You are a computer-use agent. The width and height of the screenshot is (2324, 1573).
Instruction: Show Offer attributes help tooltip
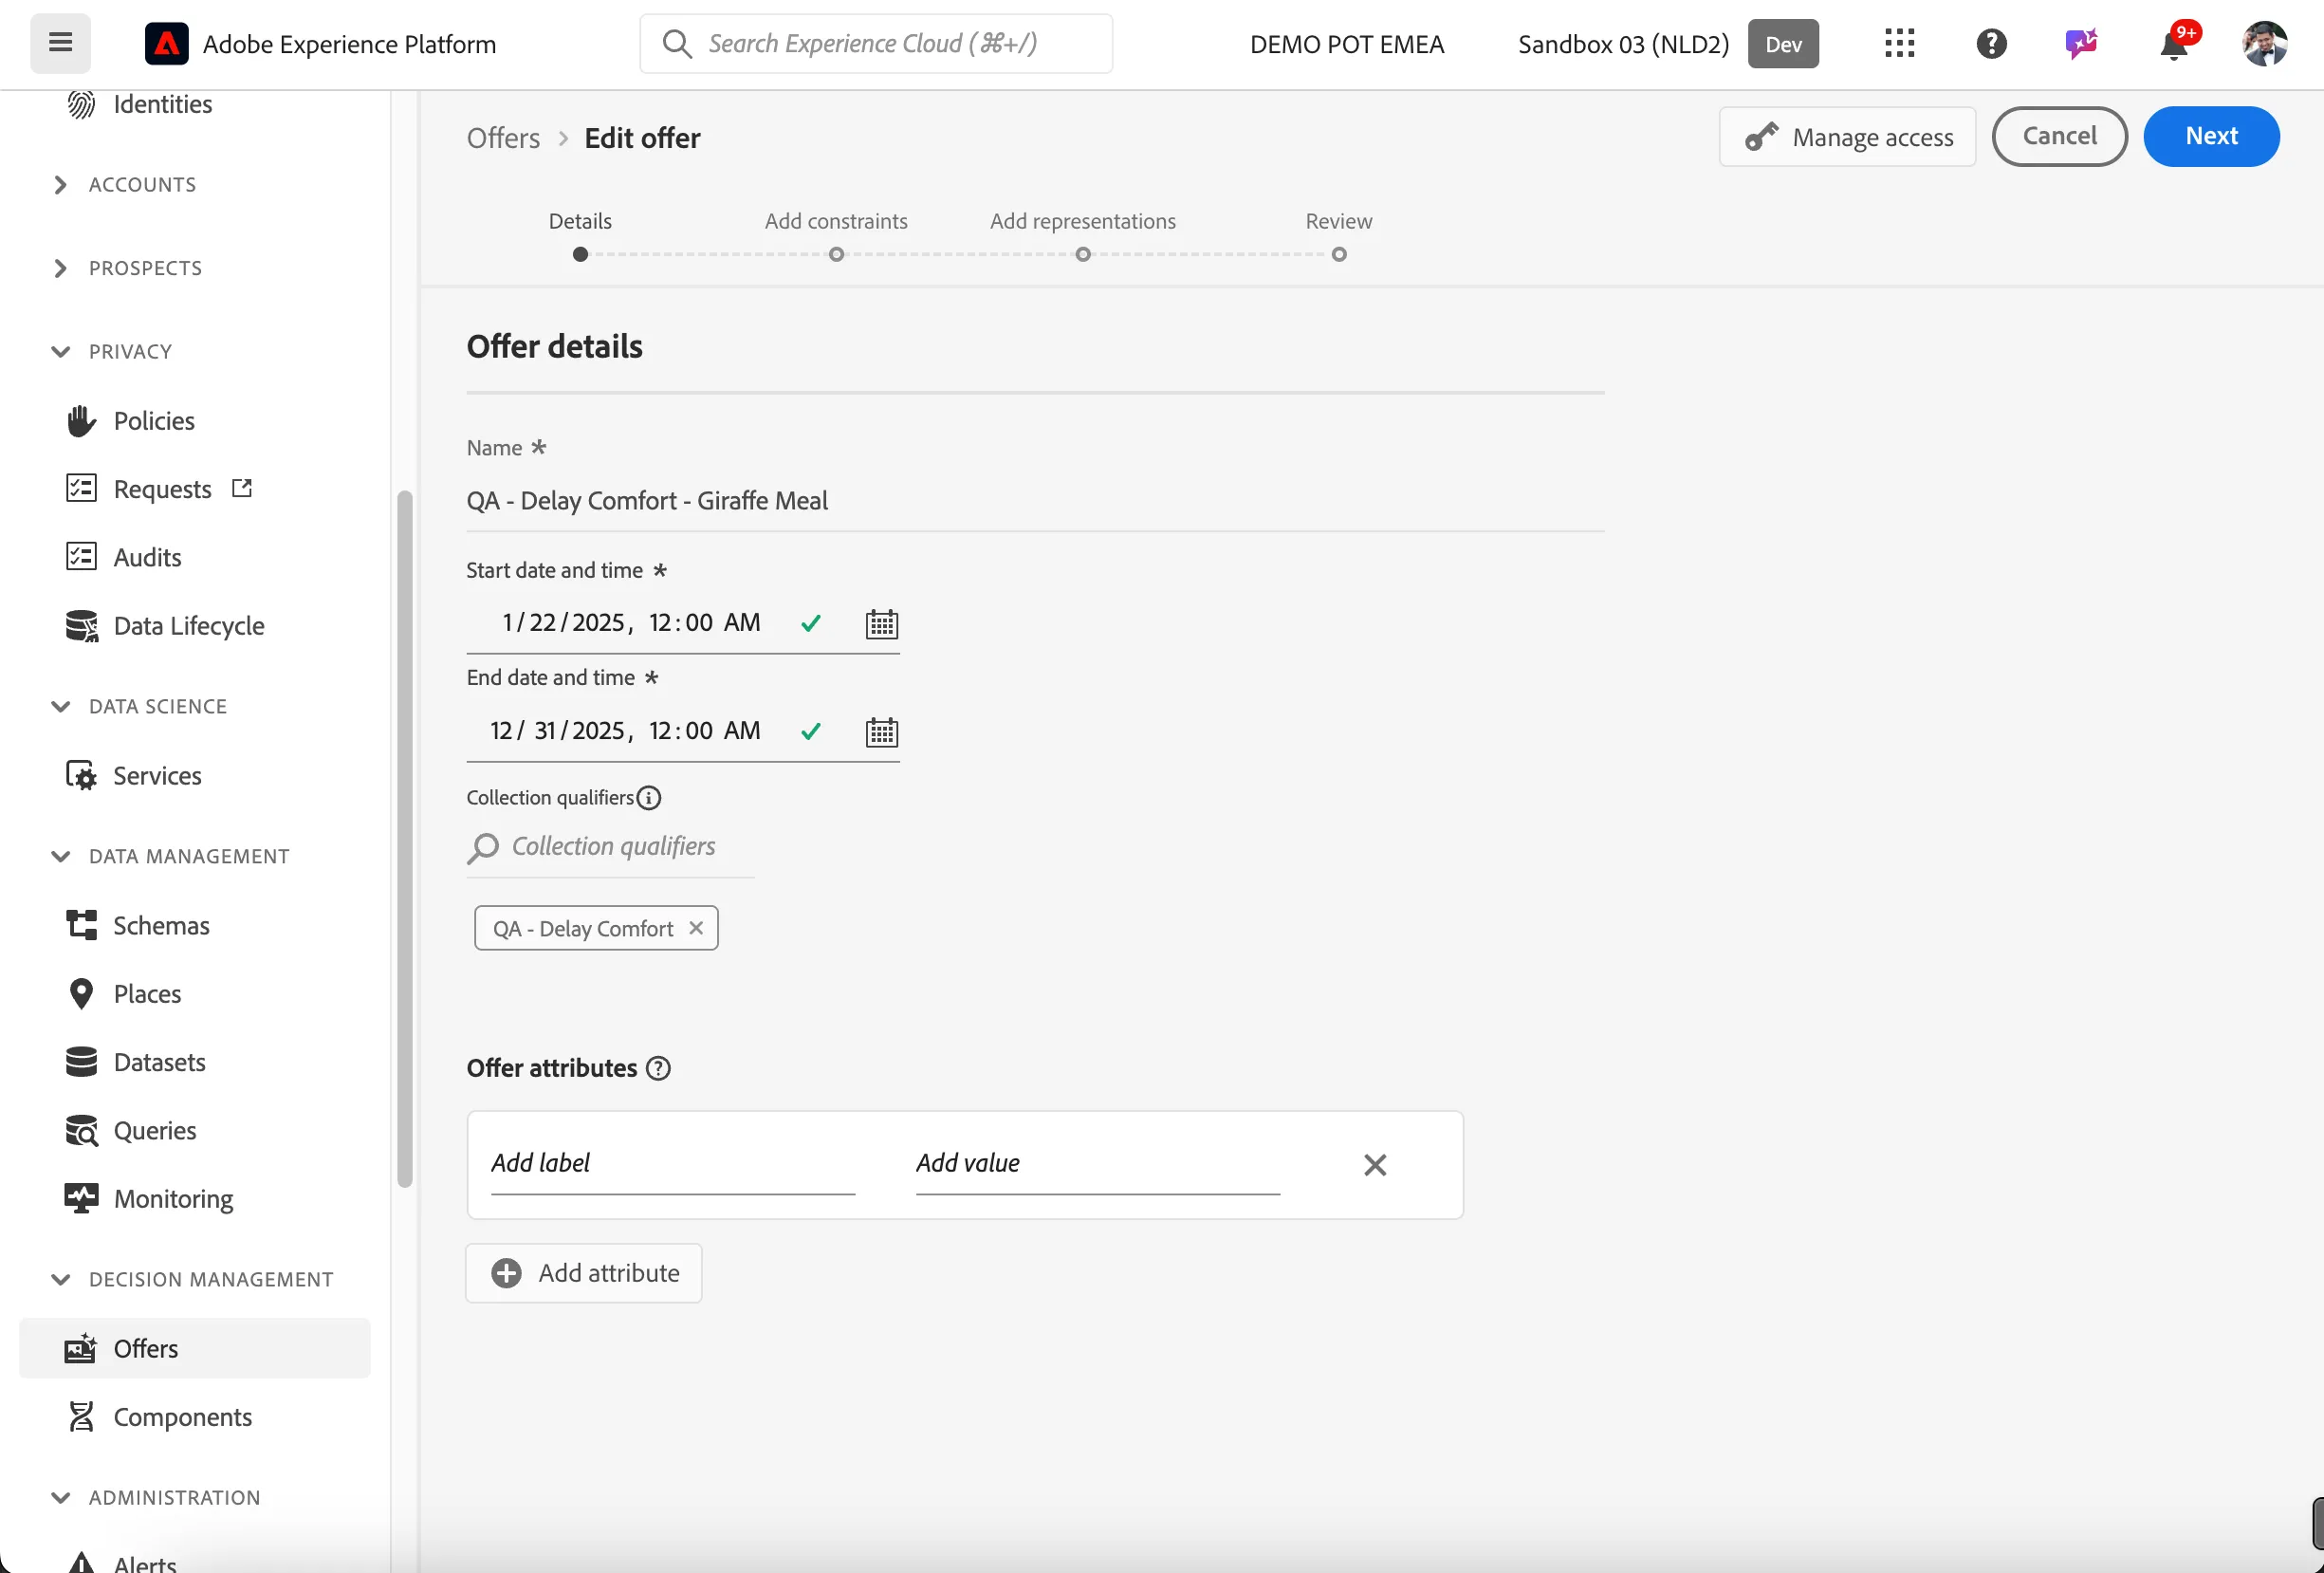point(658,1068)
